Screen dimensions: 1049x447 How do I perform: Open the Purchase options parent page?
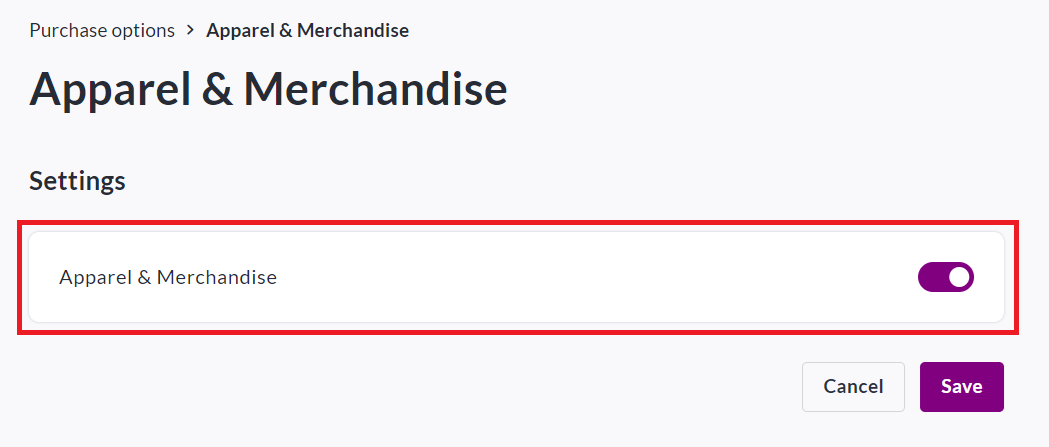point(102,30)
